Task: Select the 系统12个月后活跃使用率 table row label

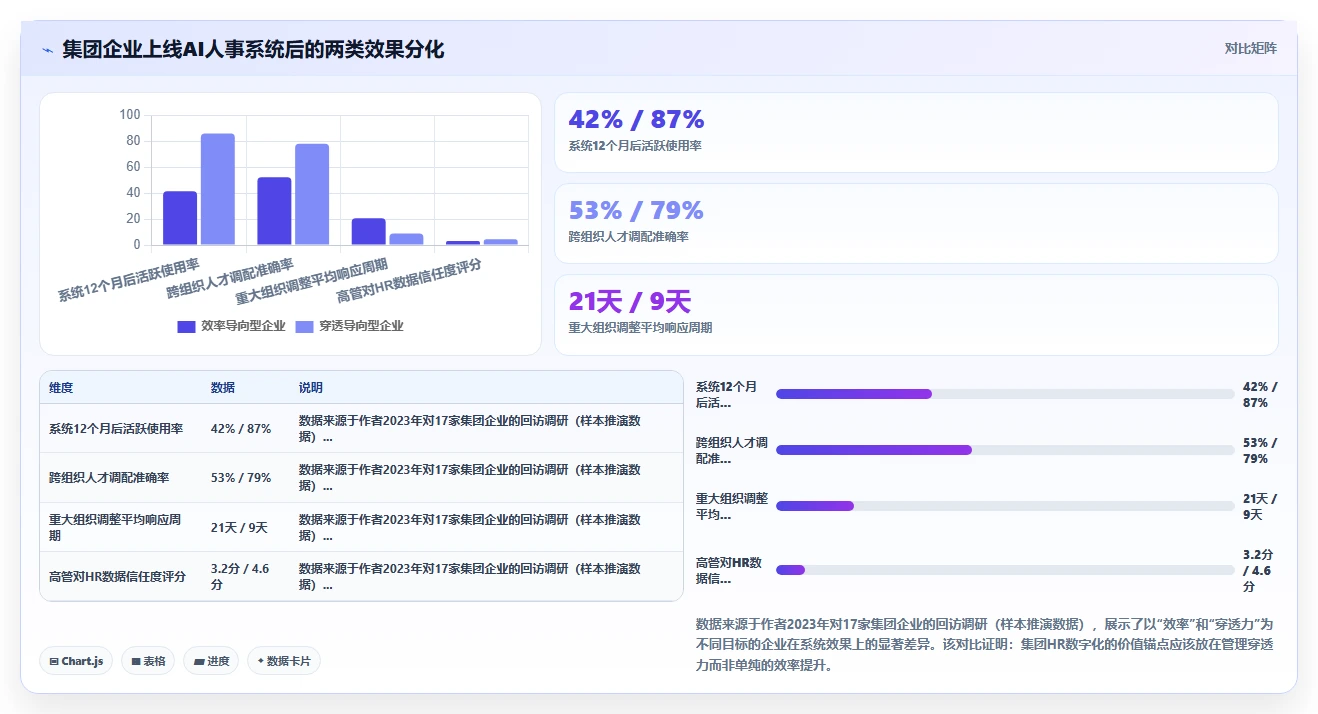Action: coord(116,429)
